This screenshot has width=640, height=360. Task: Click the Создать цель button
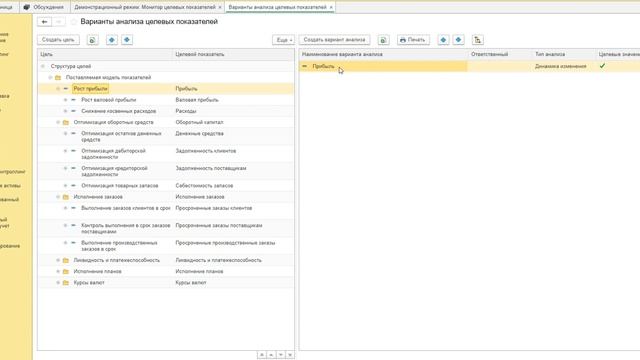(58, 40)
